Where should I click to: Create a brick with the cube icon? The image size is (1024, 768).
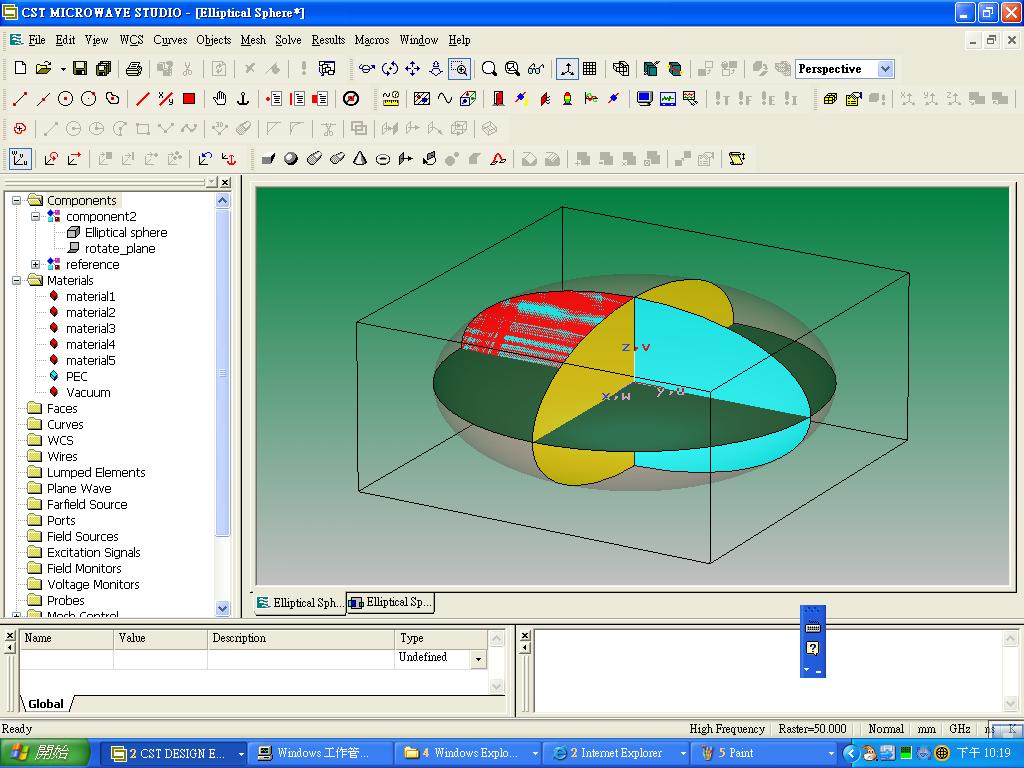pos(268,159)
